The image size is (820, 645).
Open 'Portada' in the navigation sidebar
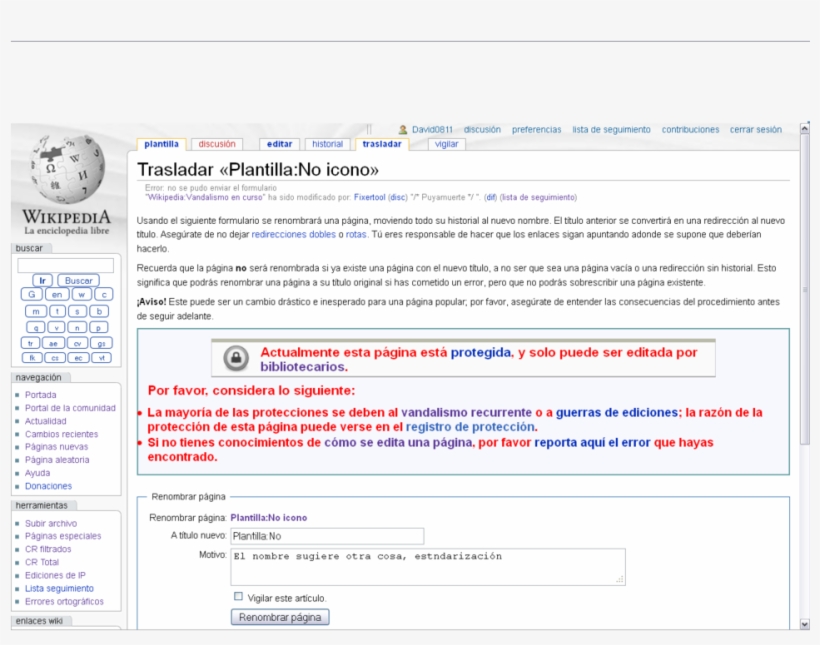point(40,395)
